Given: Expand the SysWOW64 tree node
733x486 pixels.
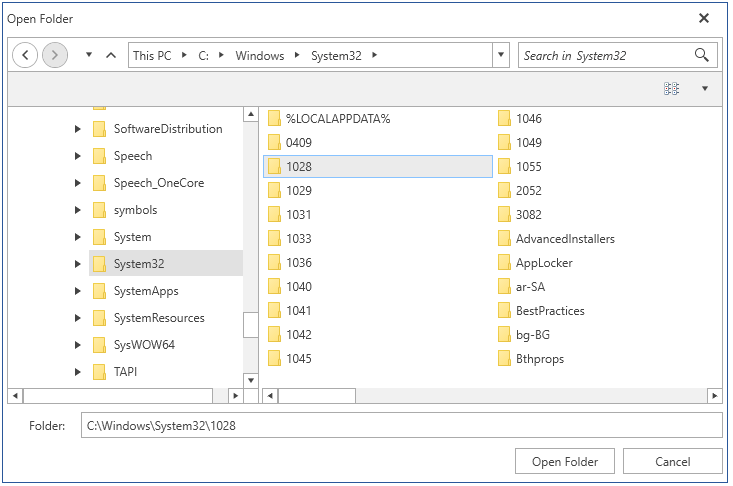Looking at the screenshot, I should [x=78, y=345].
